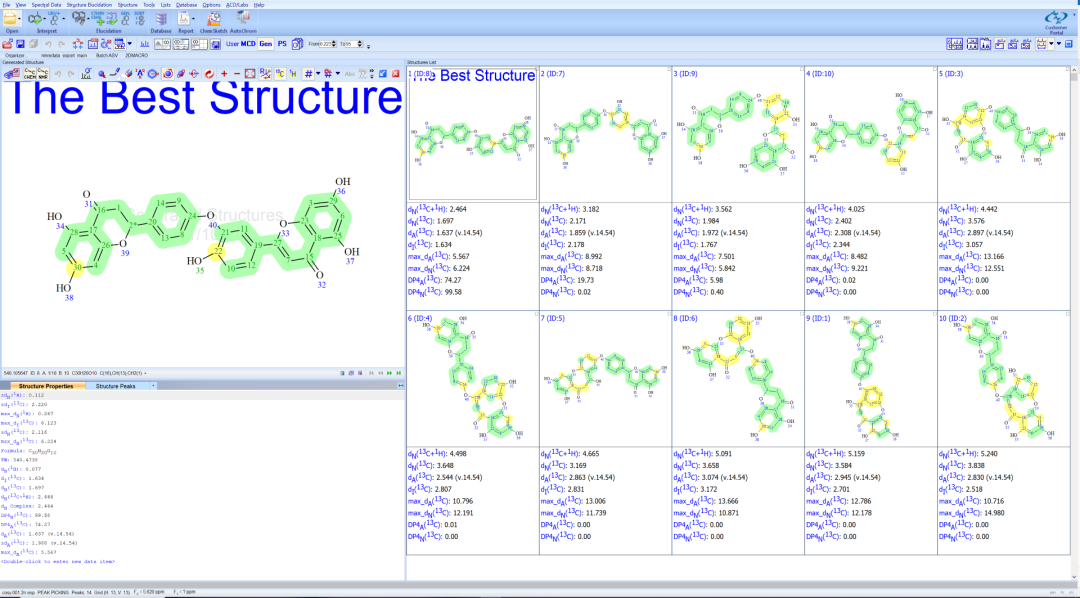The width and height of the screenshot is (1080, 598).
Task: Open the ChemSketch tool
Action: 214,21
